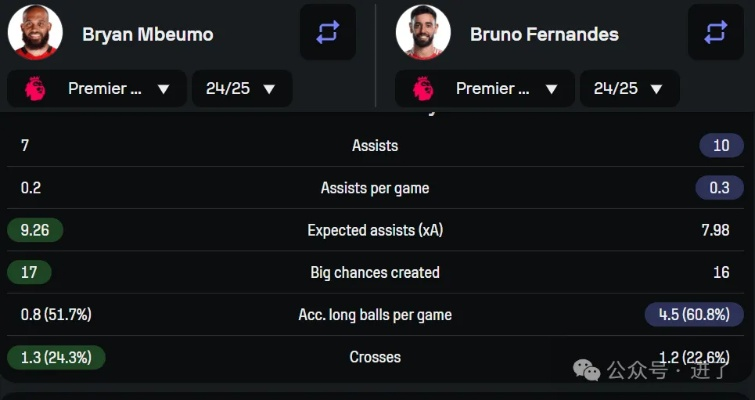
Task: Click Premier League logo under Fernandes
Action: pyautogui.click(x=423, y=89)
